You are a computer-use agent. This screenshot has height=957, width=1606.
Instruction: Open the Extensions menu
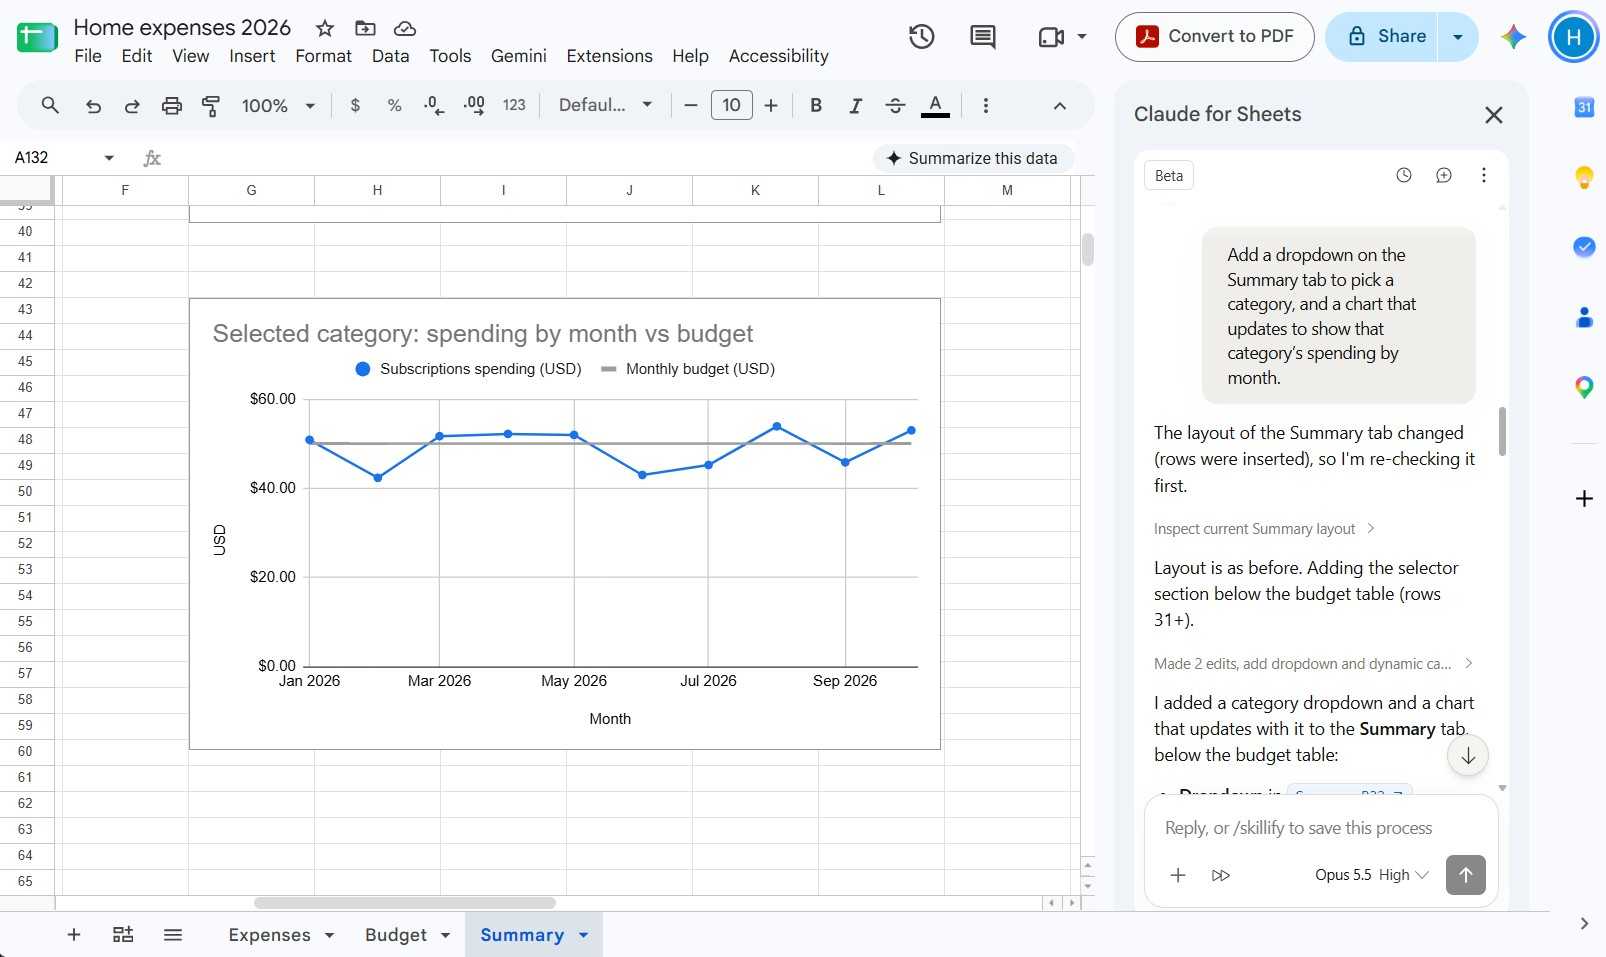click(609, 56)
